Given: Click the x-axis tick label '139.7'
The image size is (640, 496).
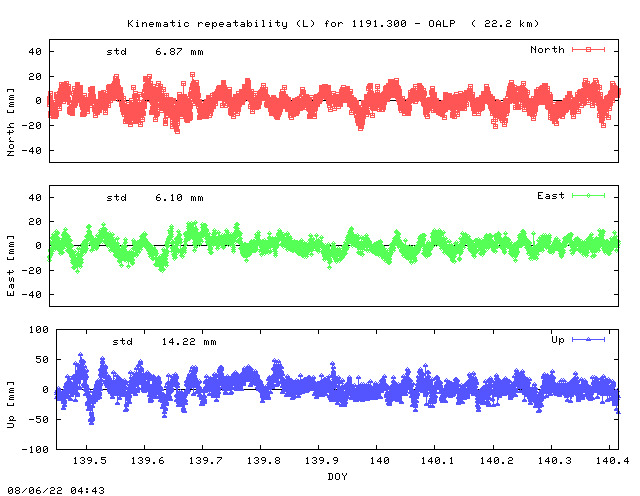Looking at the screenshot, I should click(205, 461).
